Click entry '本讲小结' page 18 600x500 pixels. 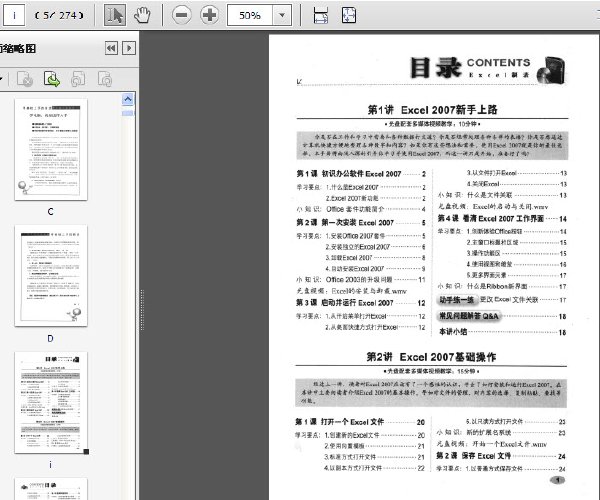(x=502, y=332)
